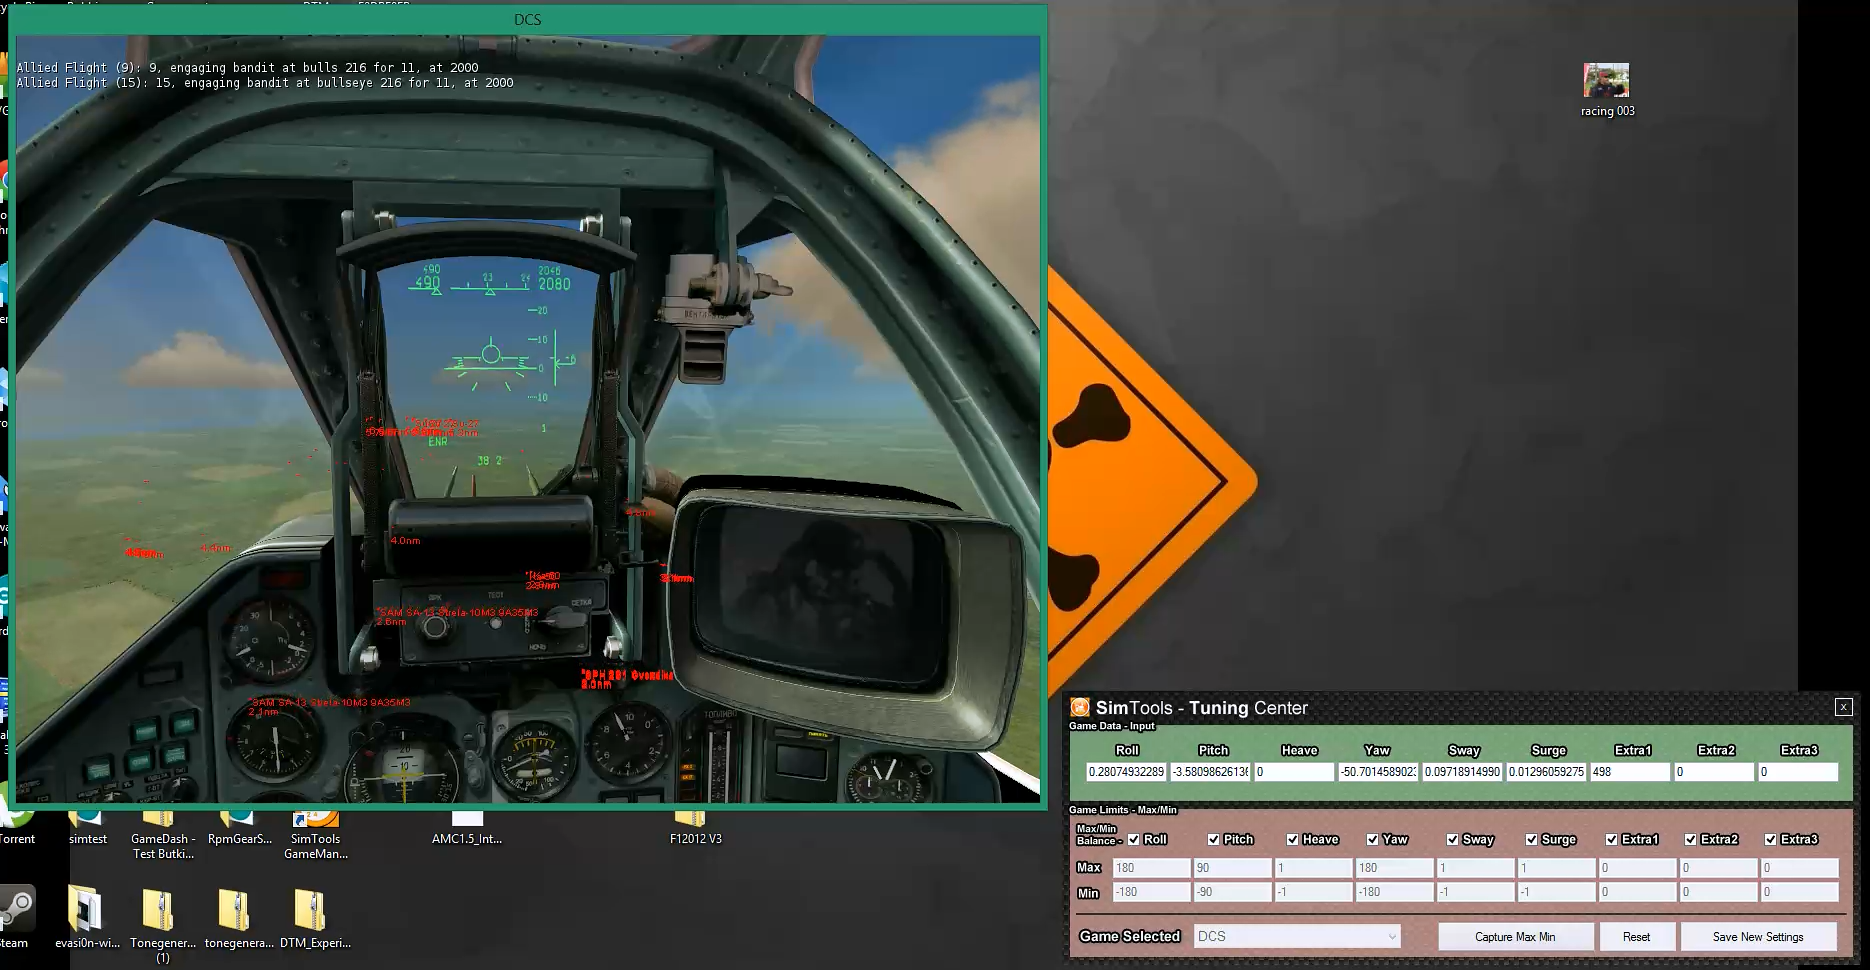Open the Tonegener (1) zip archive

click(x=162, y=925)
